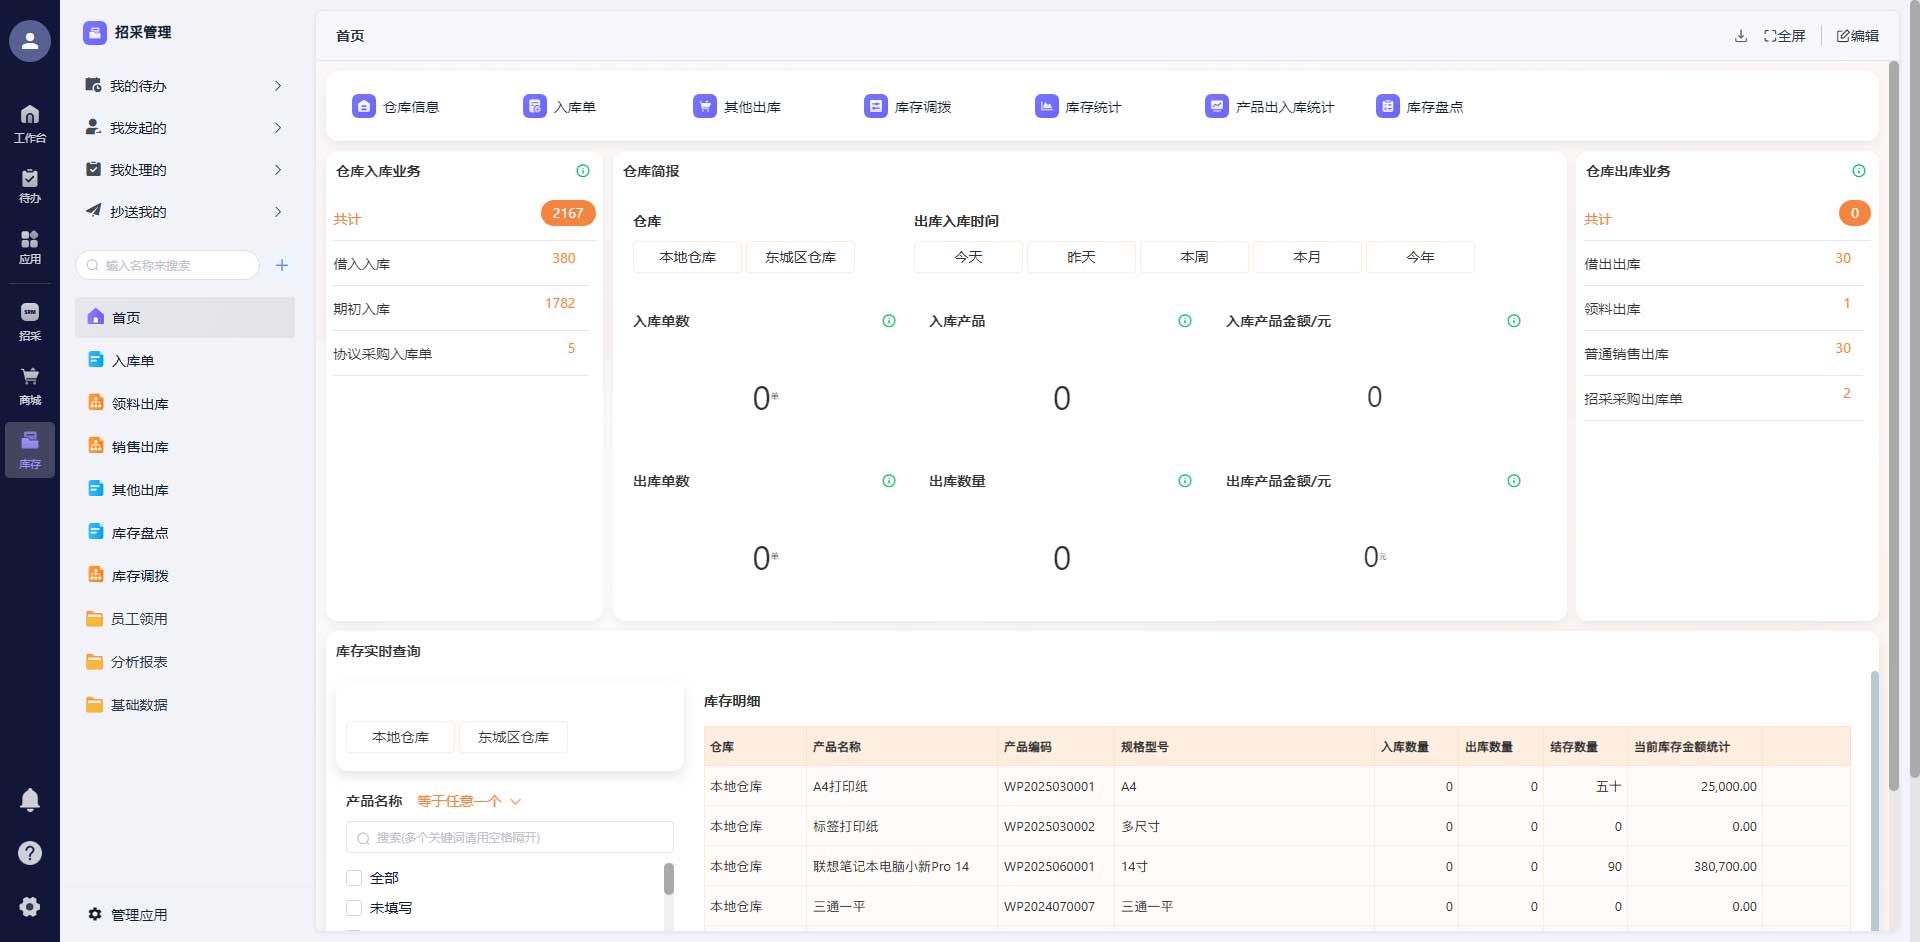Open 库存调拨 shortcut in top bar

[x=908, y=106]
